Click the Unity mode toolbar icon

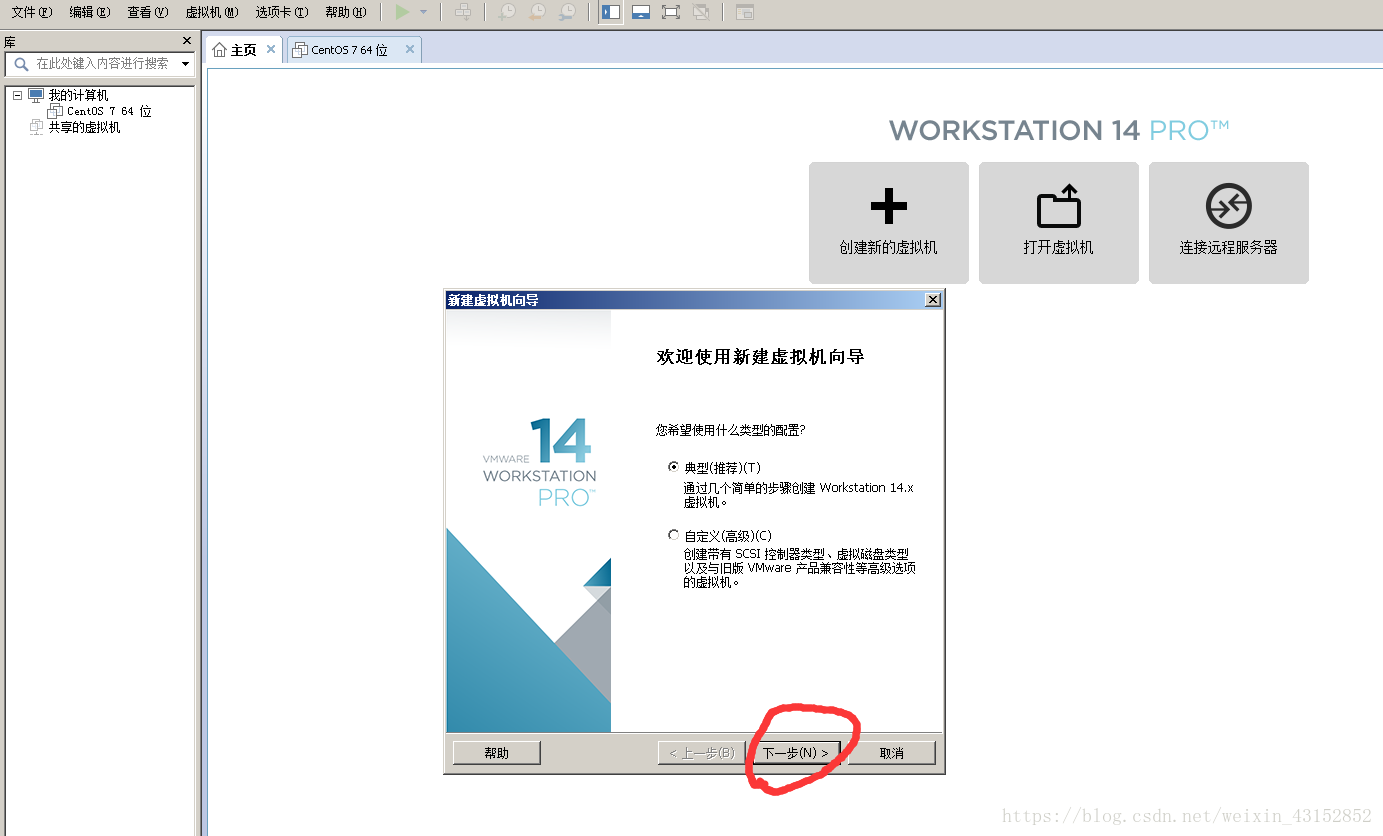(x=701, y=12)
